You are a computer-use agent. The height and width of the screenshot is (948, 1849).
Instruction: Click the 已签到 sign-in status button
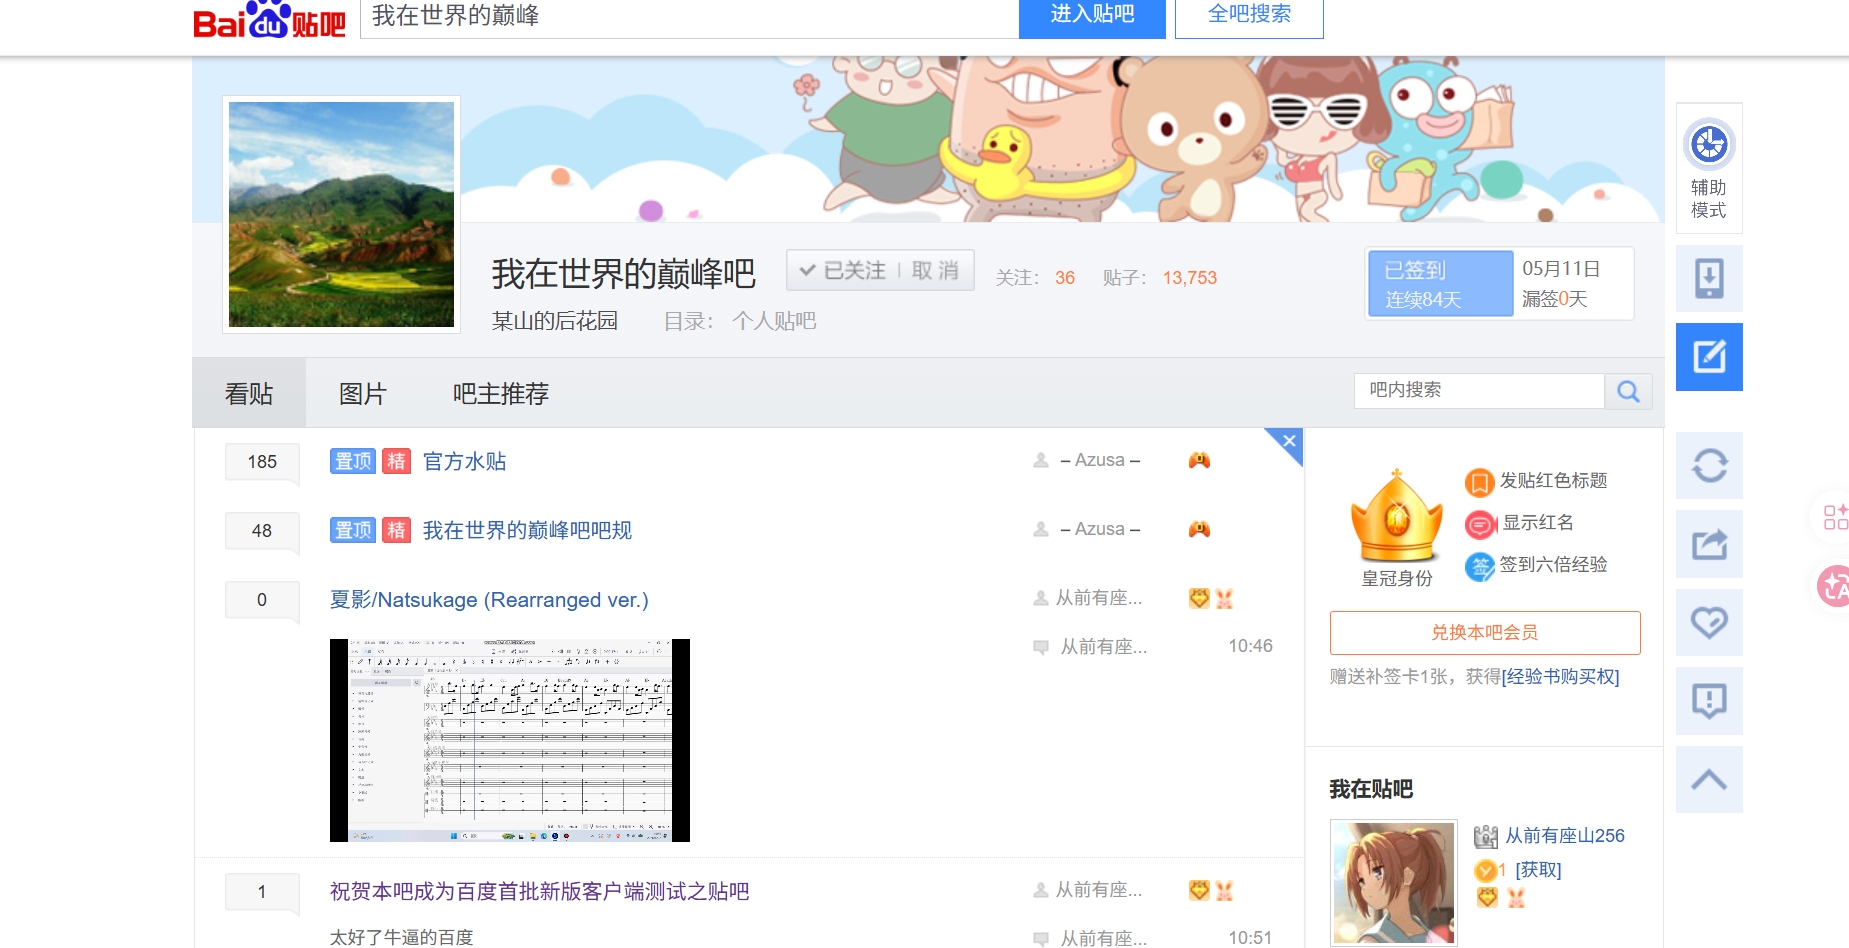pos(1440,284)
